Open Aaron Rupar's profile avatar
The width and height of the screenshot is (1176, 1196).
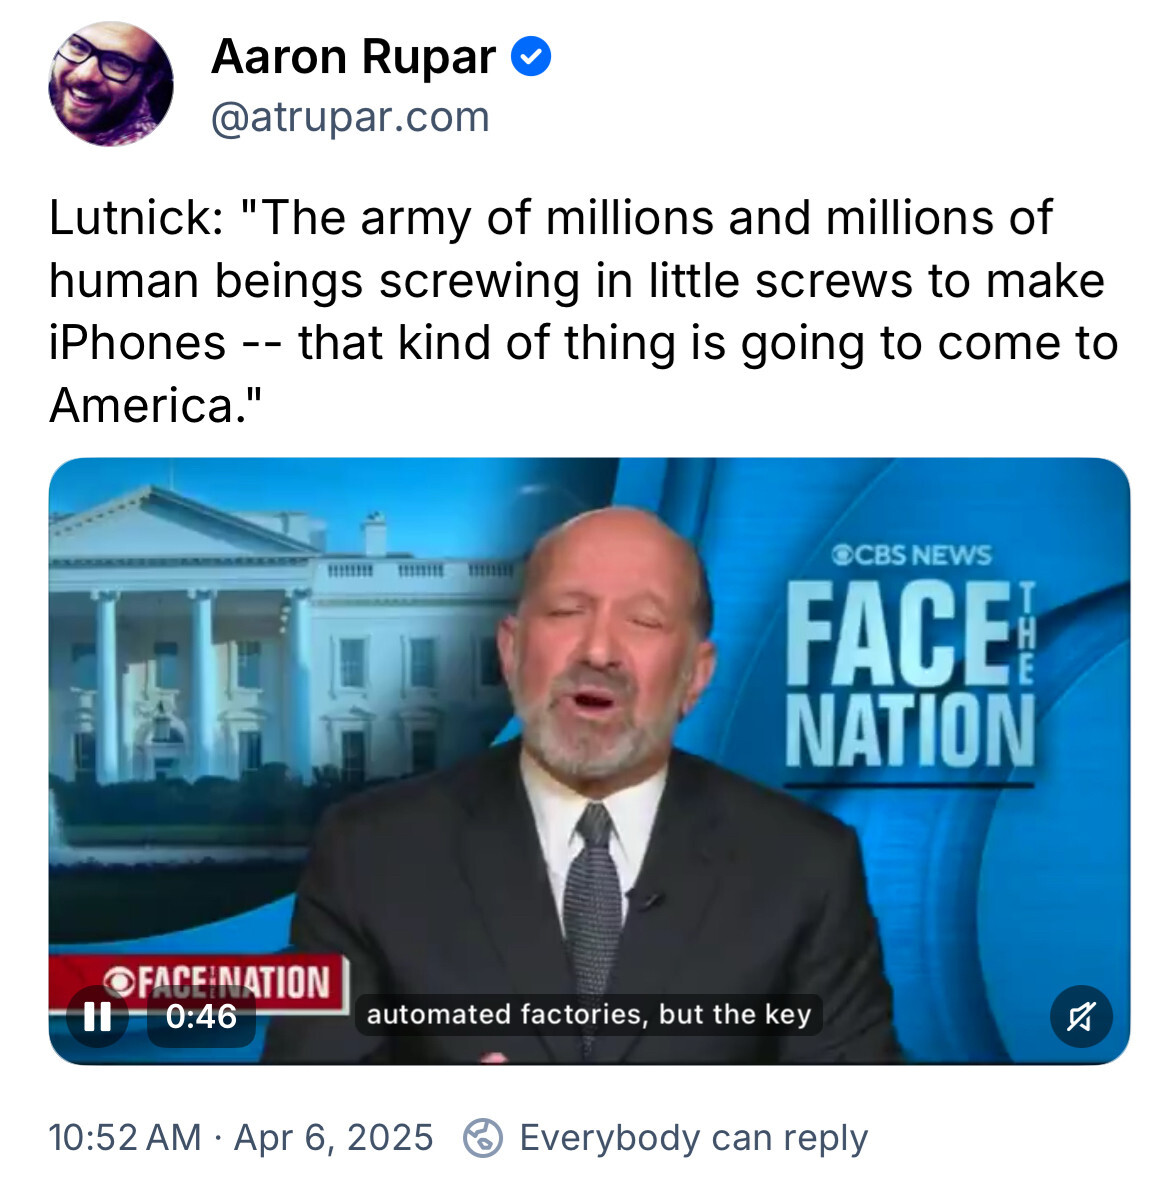110,85
